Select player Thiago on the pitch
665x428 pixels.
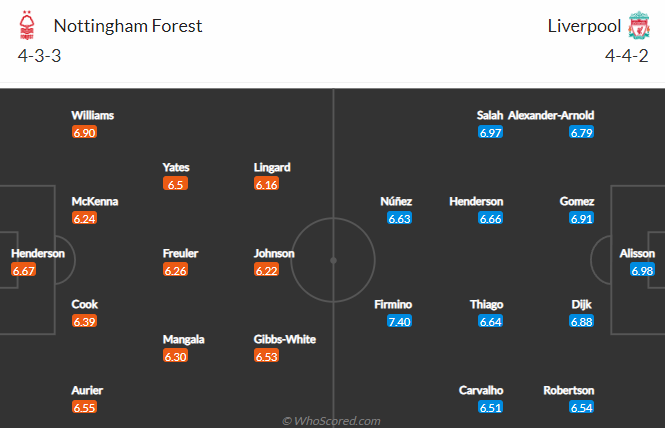pyautogui.click(x=486, y=305)
